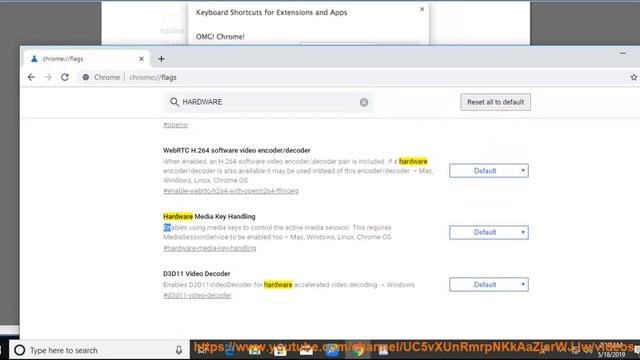The height and width of the screenshot is (360, 640).
Task: Click the taskbar clock showing 5/18/2019
Action: pos(611,351)
